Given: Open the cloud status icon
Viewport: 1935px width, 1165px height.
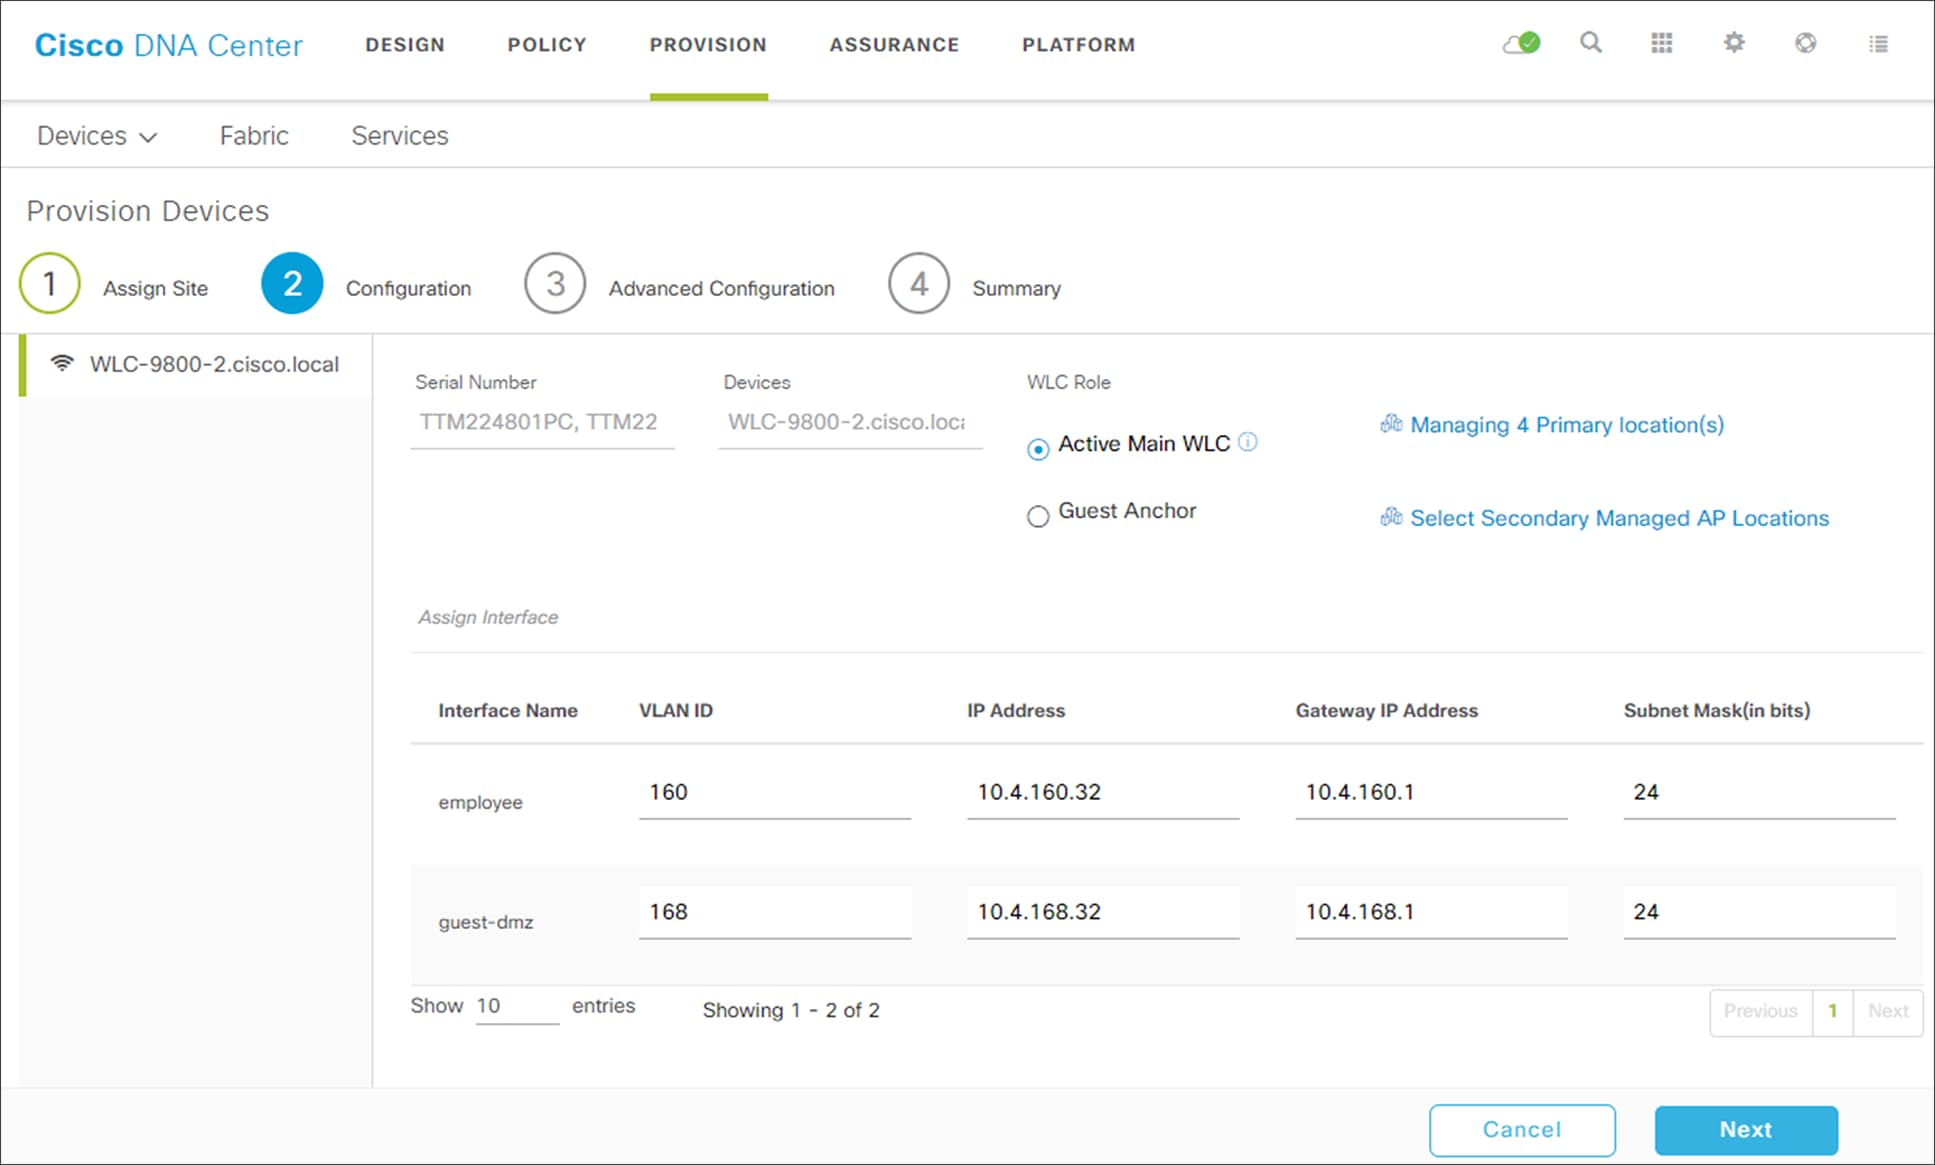Looking at the screenshot, I should [1521, 43].
